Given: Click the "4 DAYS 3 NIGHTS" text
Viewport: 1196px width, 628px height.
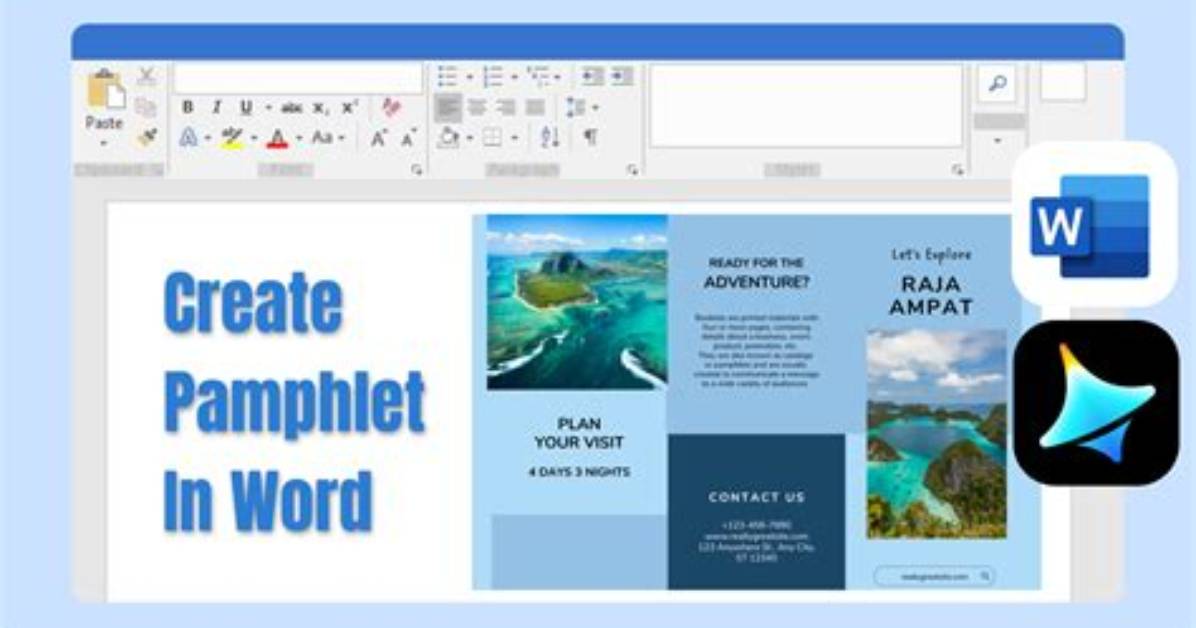Looking at the screenshot, I should tap(580, 472).
